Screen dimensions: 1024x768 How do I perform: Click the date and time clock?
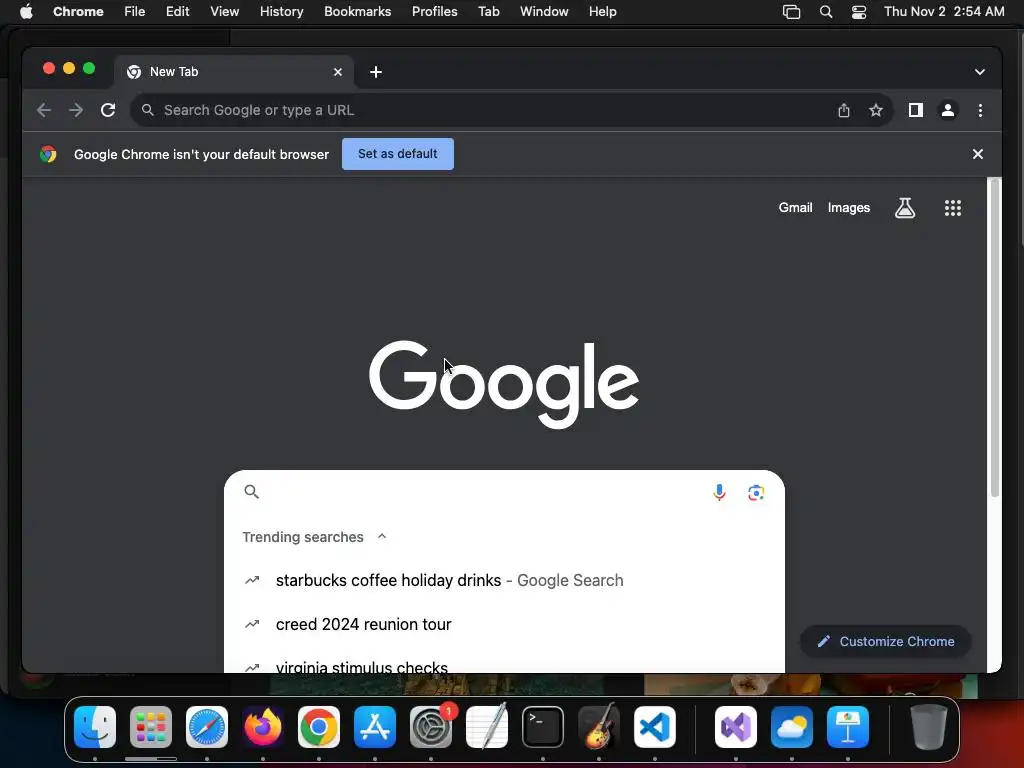(x=944, y=12)
